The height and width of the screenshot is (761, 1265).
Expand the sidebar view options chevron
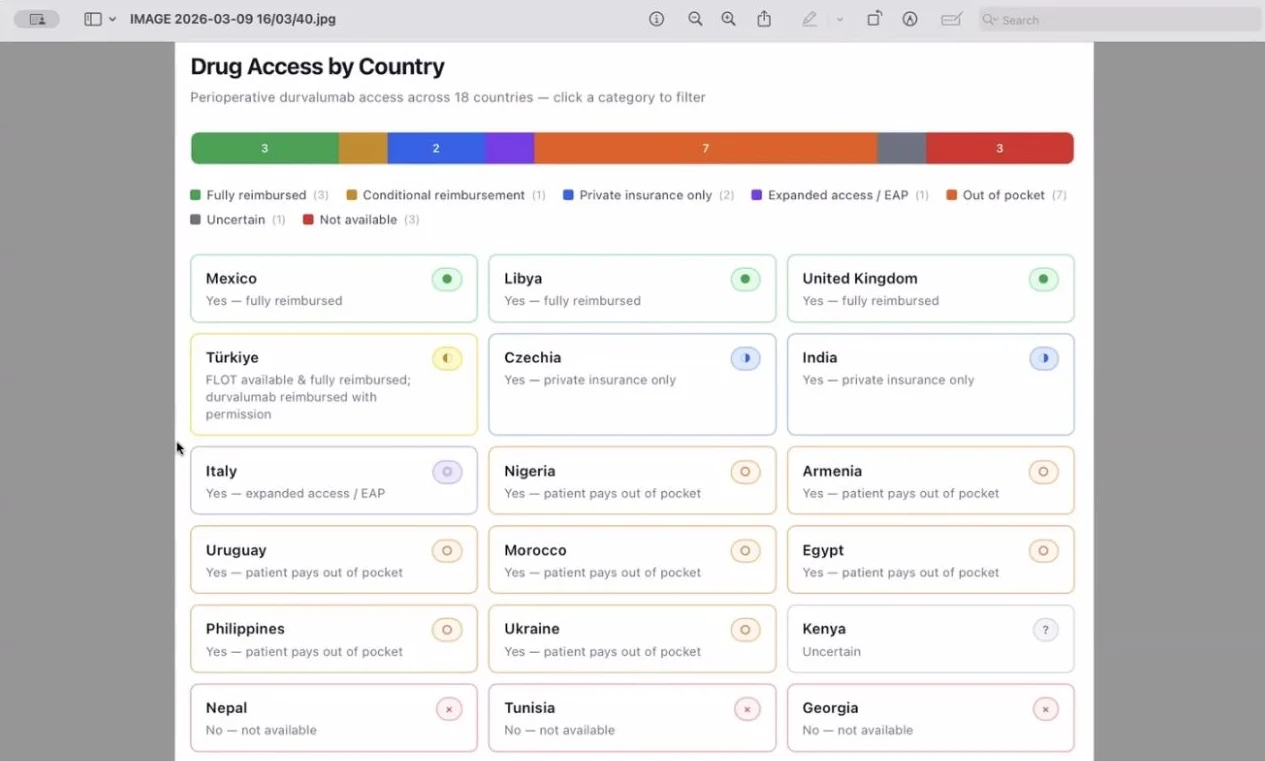point(113,19)
